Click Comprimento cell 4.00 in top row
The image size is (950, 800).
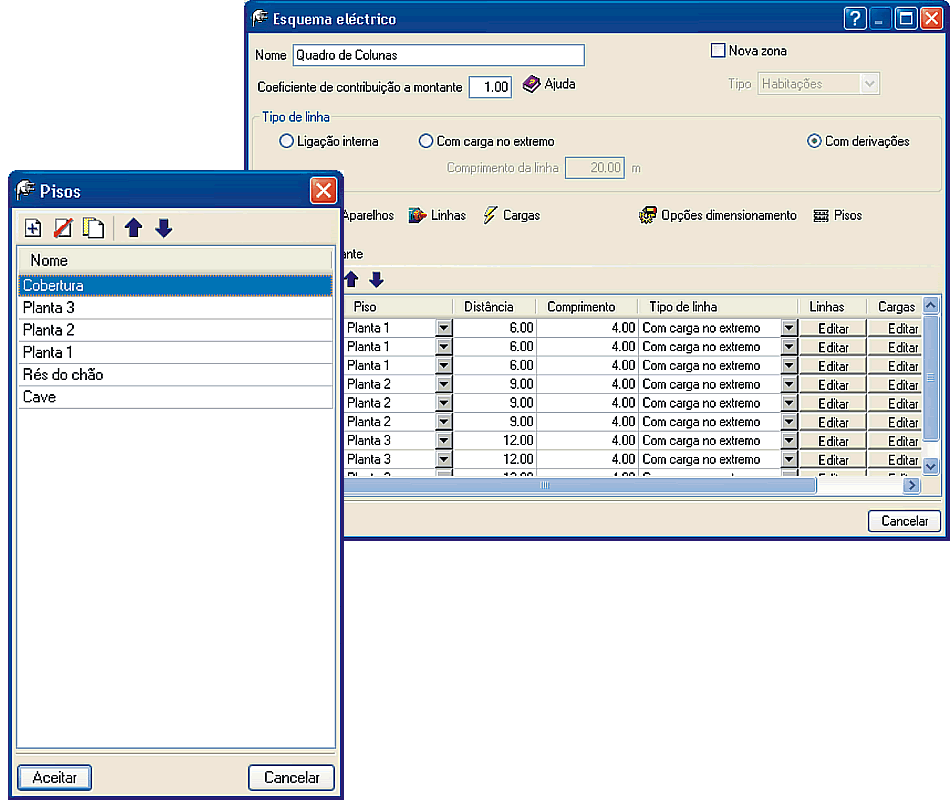click(x=586, y=328)
